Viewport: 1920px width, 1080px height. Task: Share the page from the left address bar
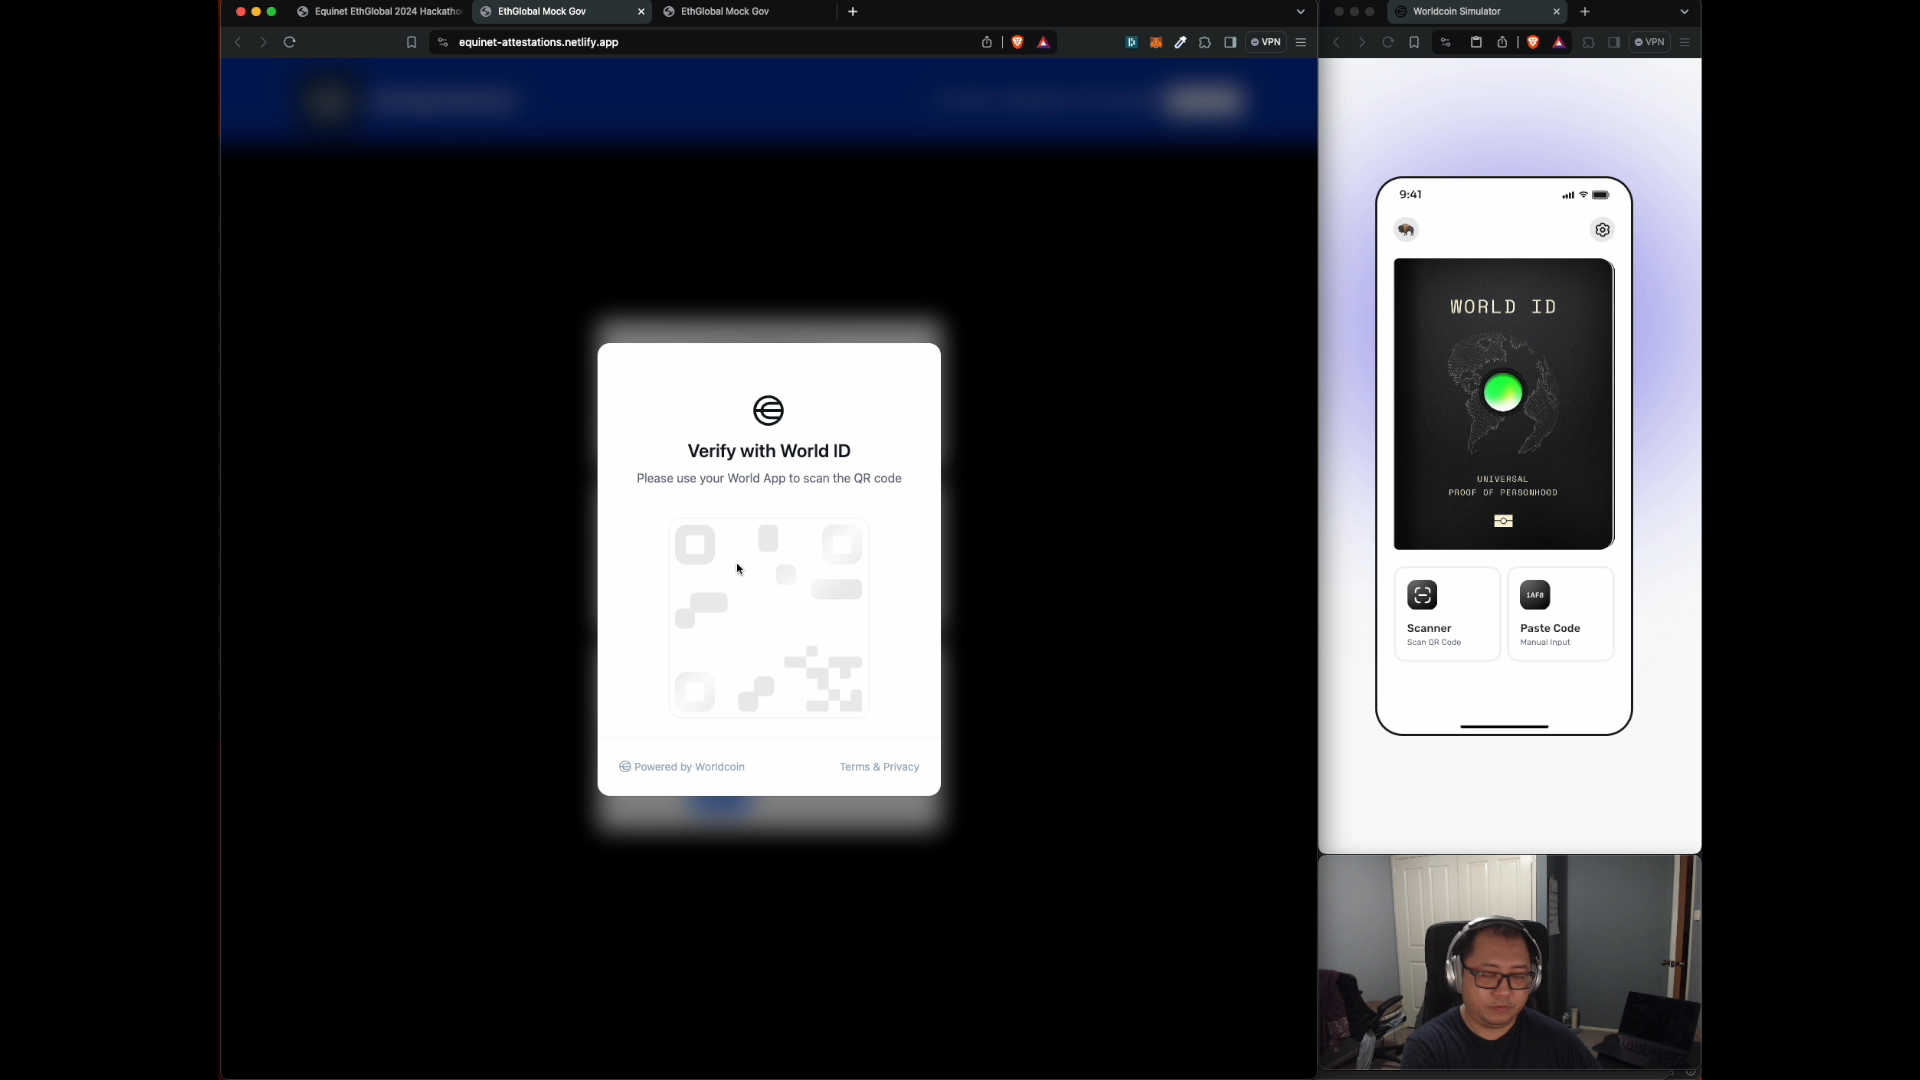coord(987,42)
